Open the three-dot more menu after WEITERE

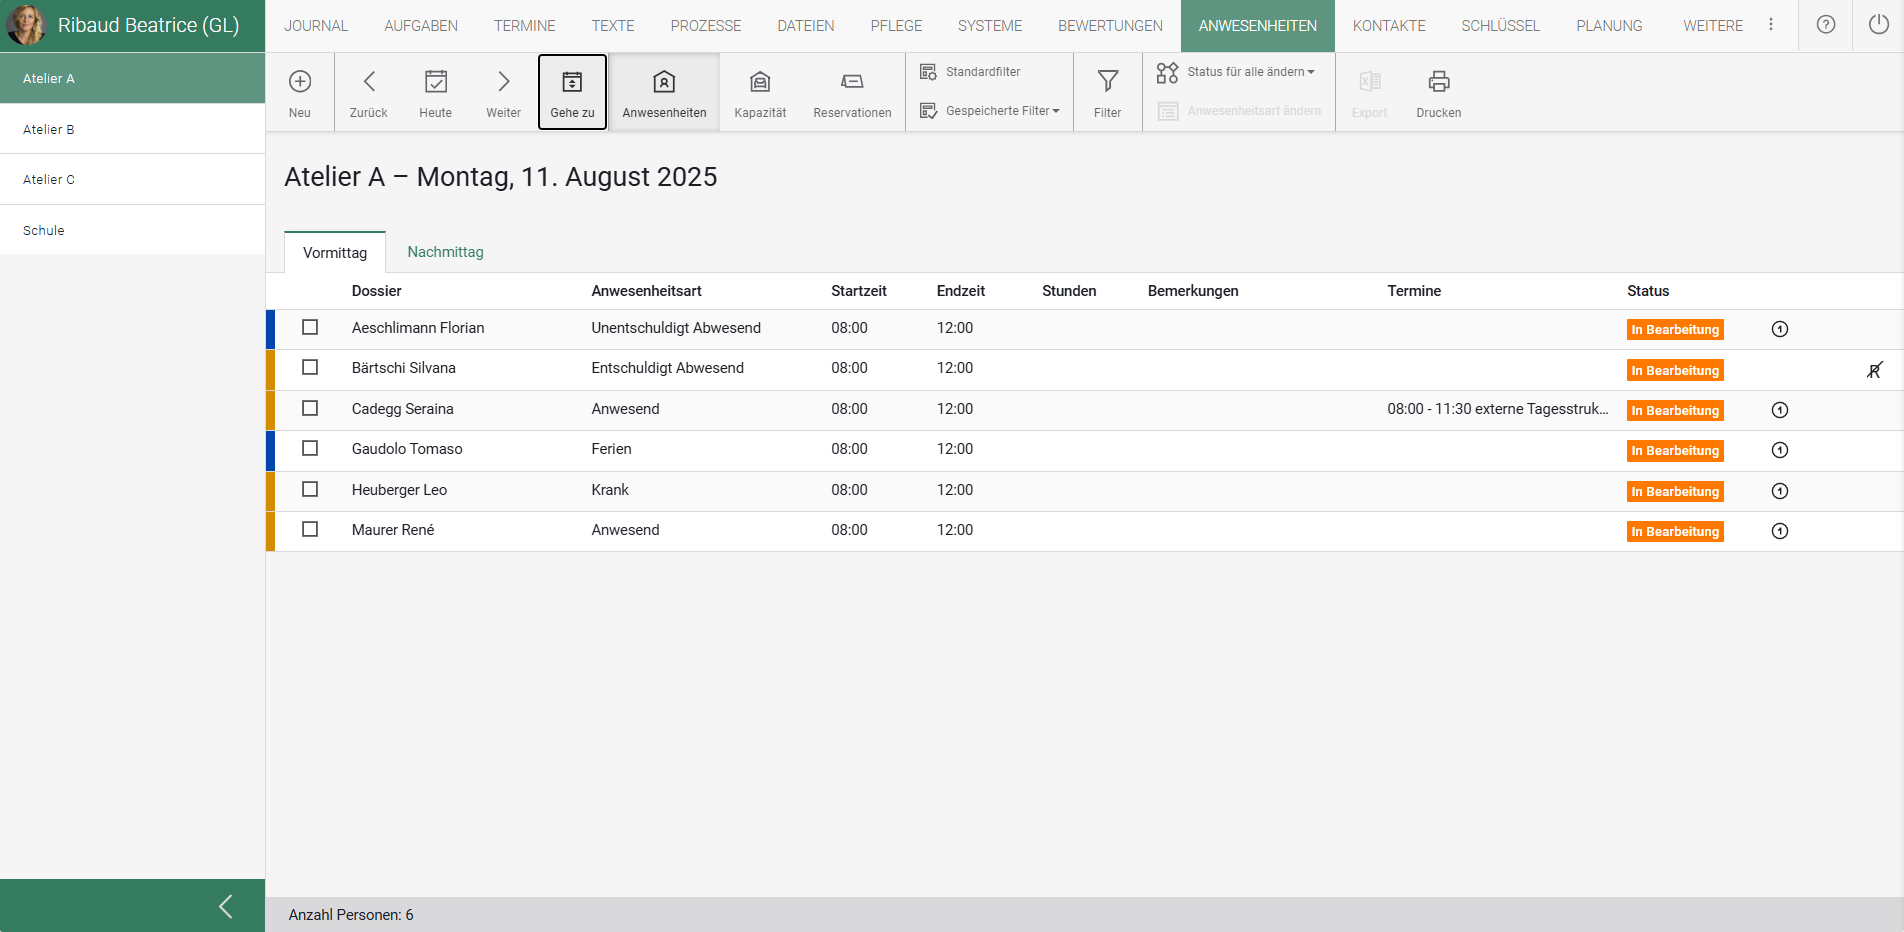tap(1770, 25)
